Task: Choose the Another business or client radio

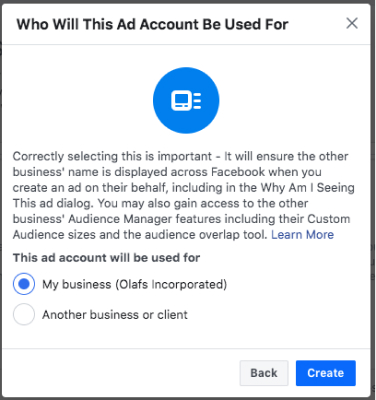Action: pos(24,314)
